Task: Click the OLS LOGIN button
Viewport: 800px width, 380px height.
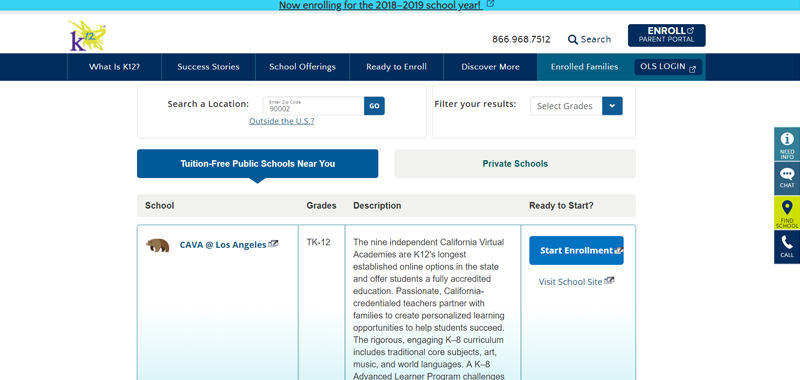Action: coord(668,67)
